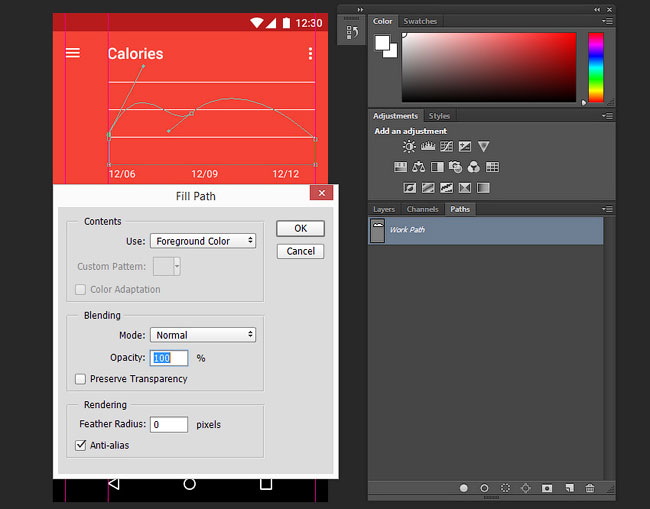Select the Paths tab
This screenshot has height=509, width=650.
(460, 209)
